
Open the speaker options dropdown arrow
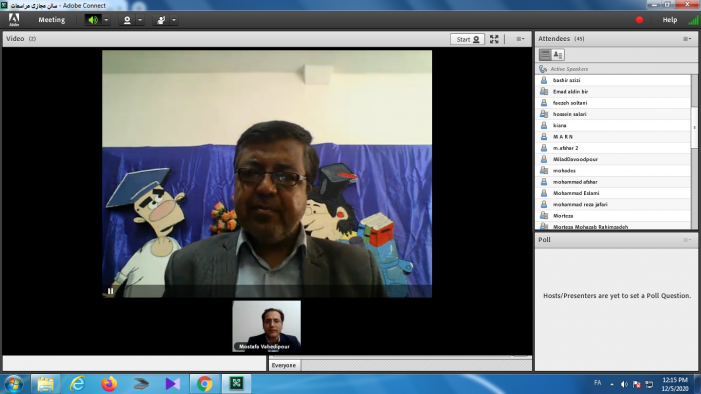106,20
